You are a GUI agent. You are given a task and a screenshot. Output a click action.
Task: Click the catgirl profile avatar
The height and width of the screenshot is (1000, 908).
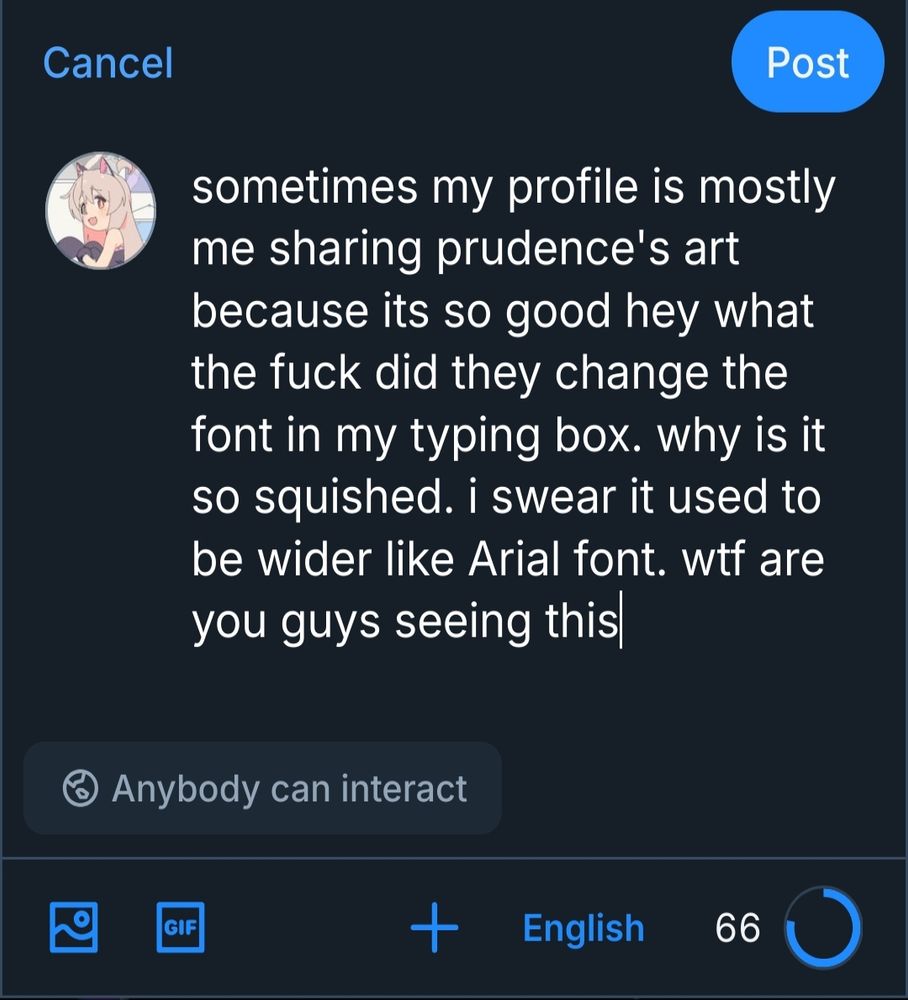coord(100,210)
